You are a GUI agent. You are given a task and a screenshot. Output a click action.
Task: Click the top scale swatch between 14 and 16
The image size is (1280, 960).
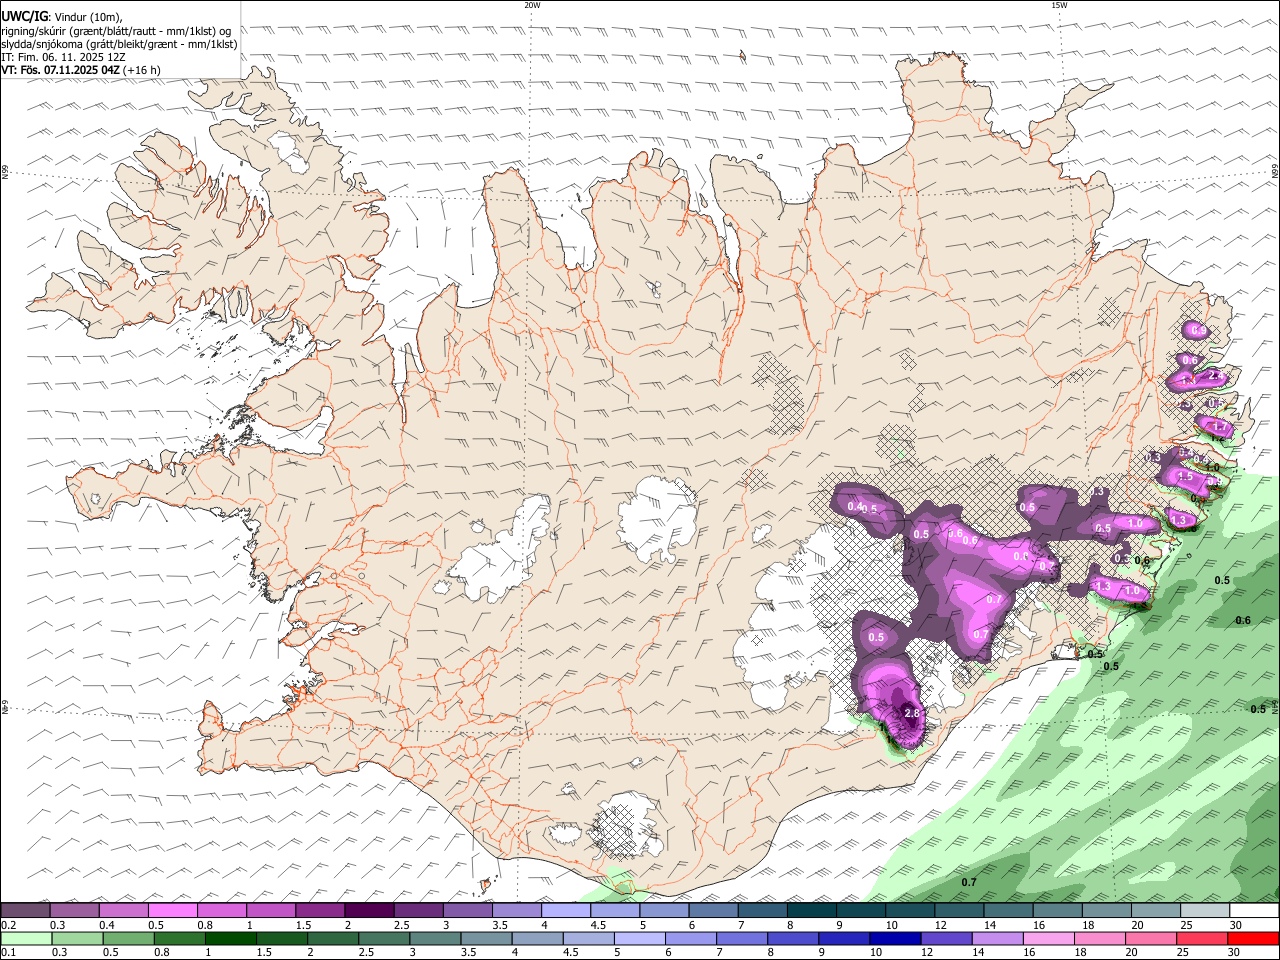point(1009,911)
